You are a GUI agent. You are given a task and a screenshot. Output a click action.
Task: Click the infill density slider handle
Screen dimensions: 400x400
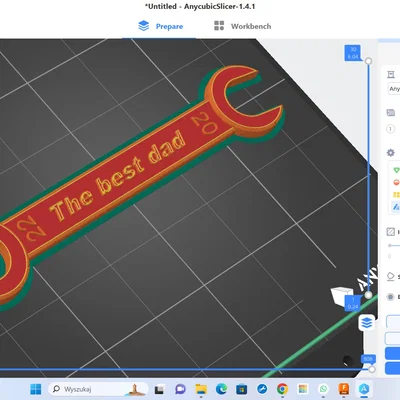point(390,245)
